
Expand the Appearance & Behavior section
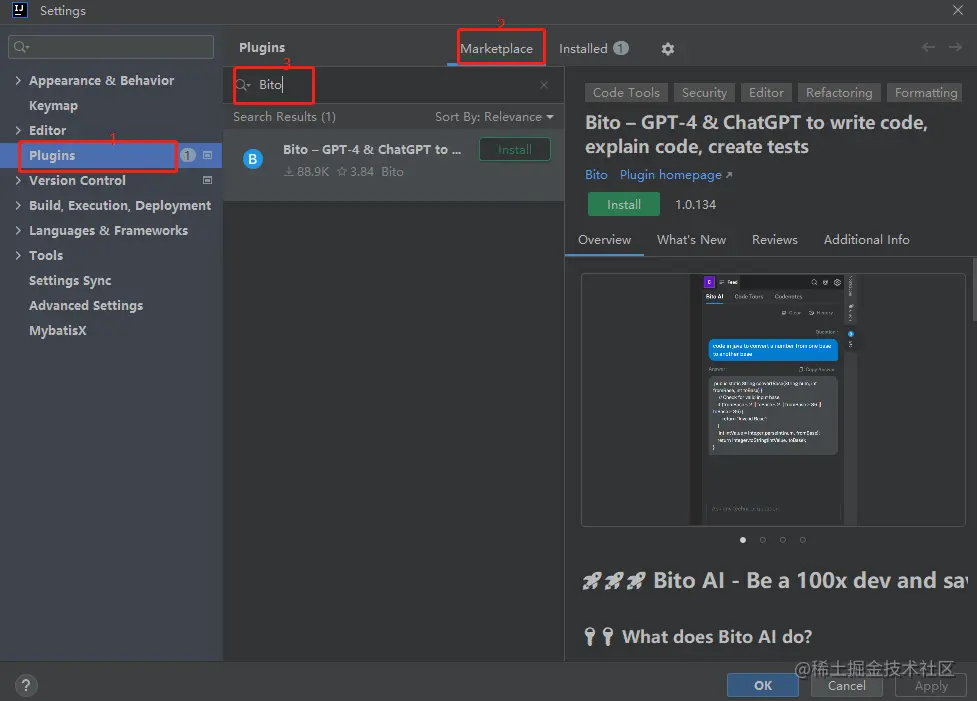18,80
